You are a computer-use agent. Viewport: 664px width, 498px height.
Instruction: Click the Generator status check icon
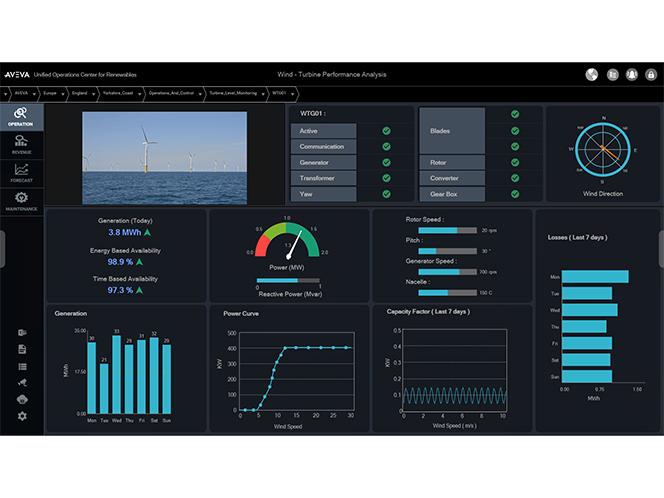pyautogui.click(x=386, y=162)
